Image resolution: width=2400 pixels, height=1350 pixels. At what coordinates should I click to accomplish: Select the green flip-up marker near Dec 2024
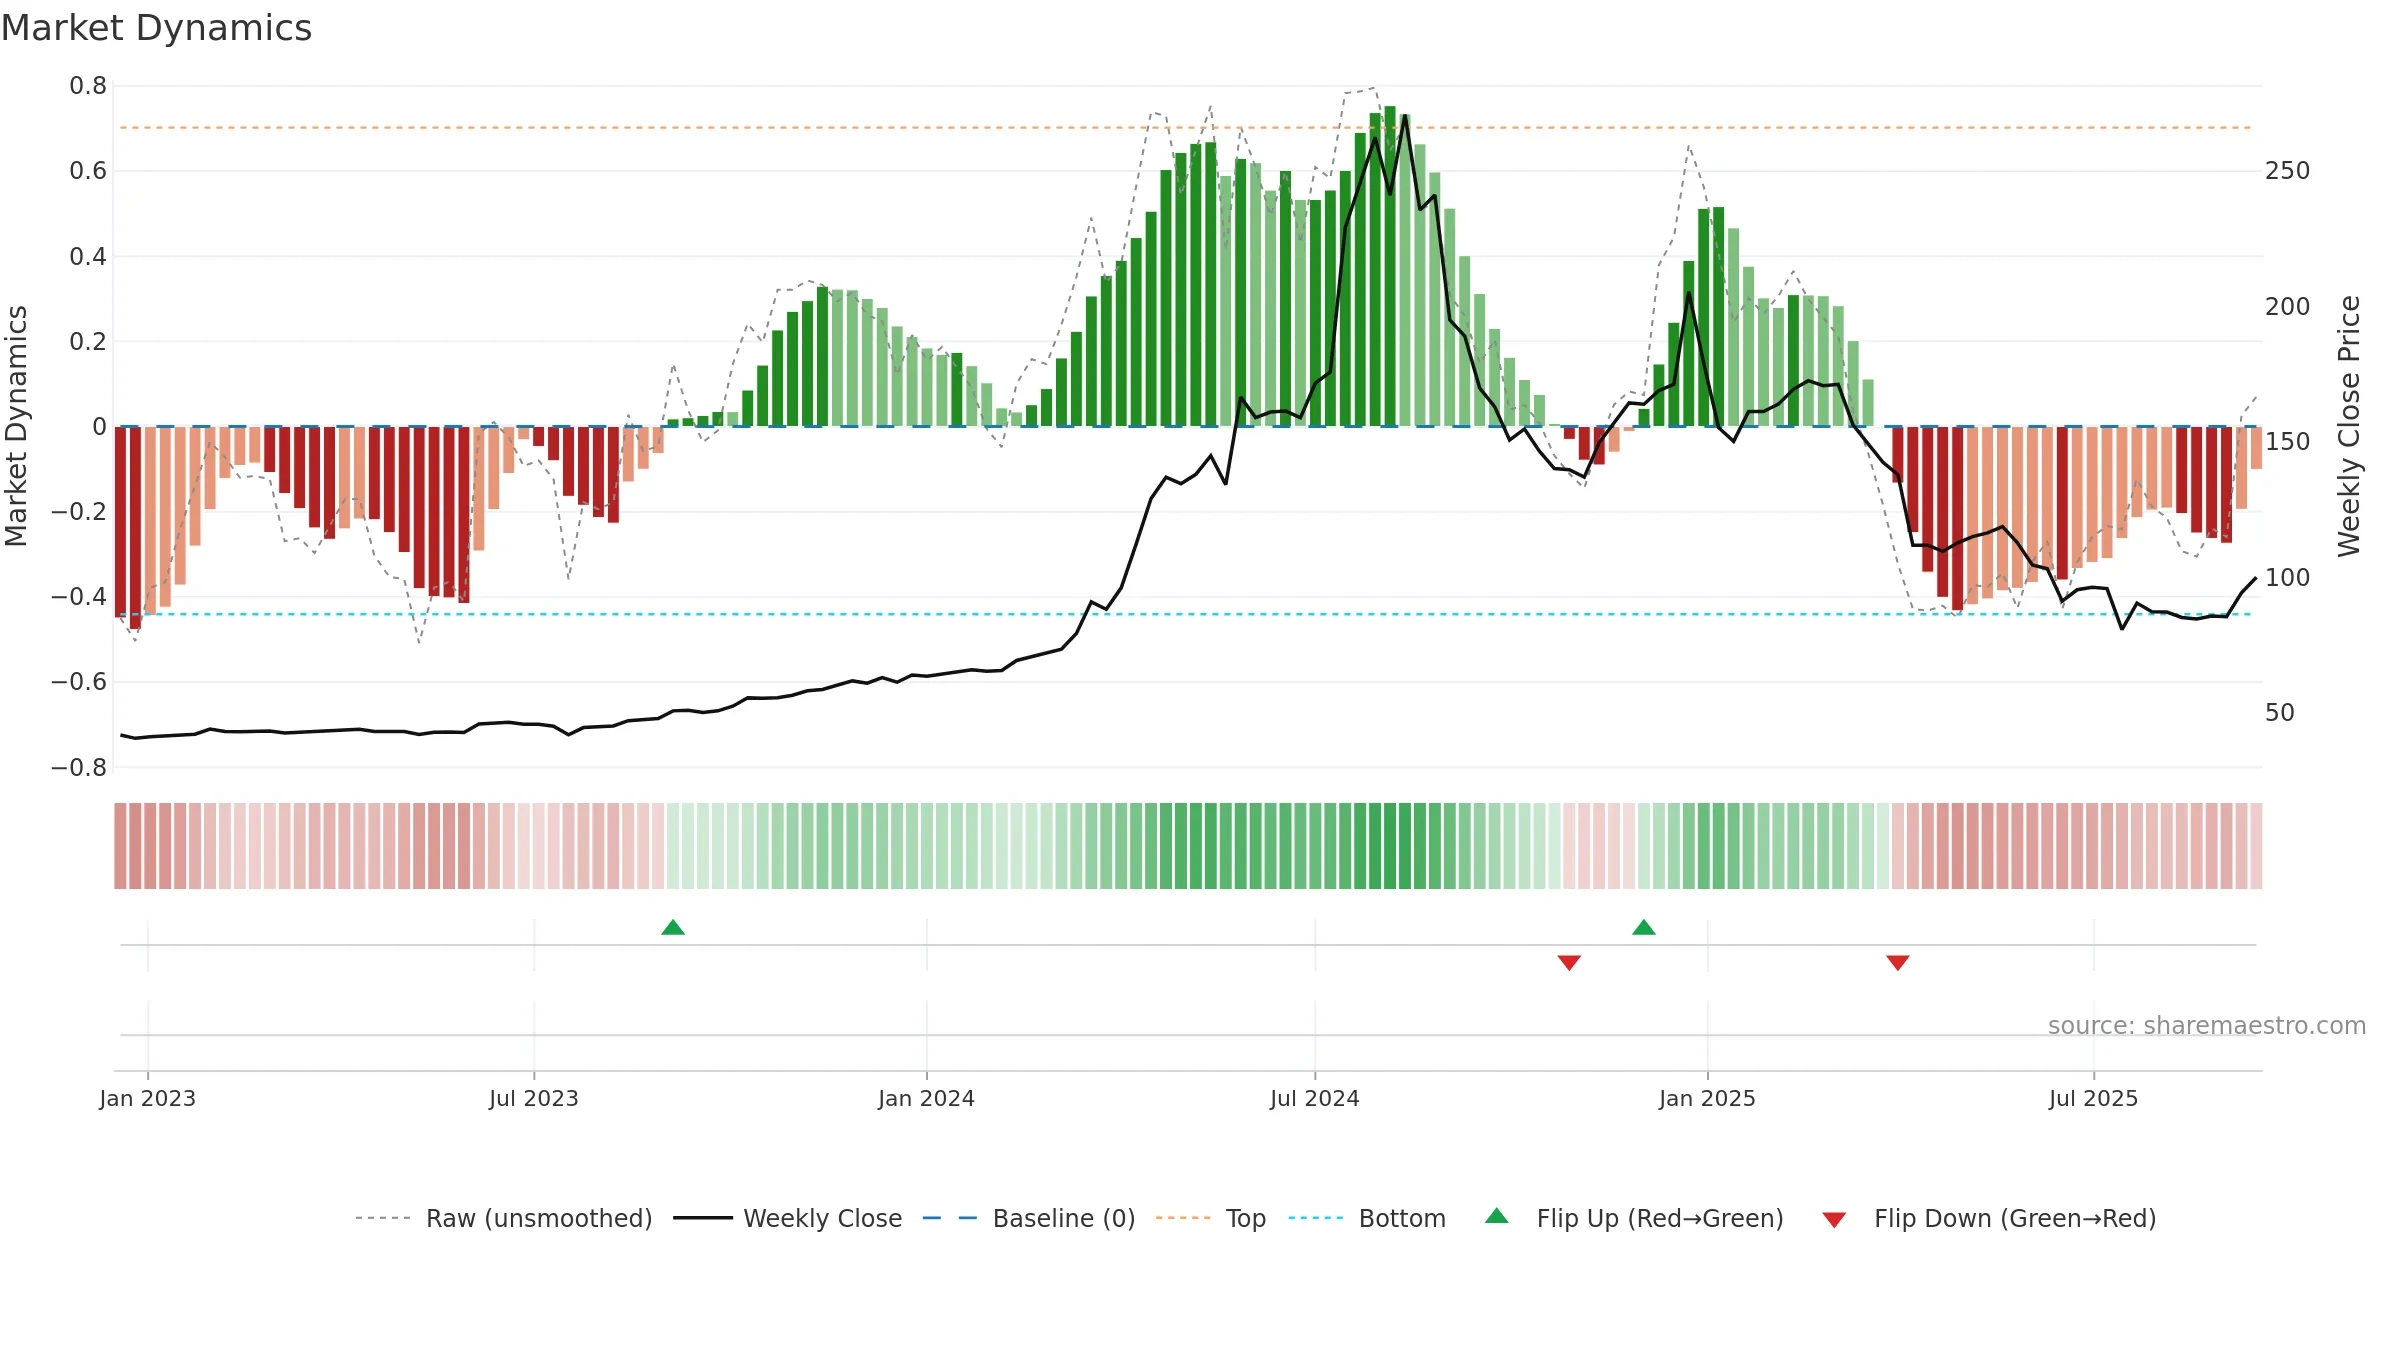tap(1644, 927)
